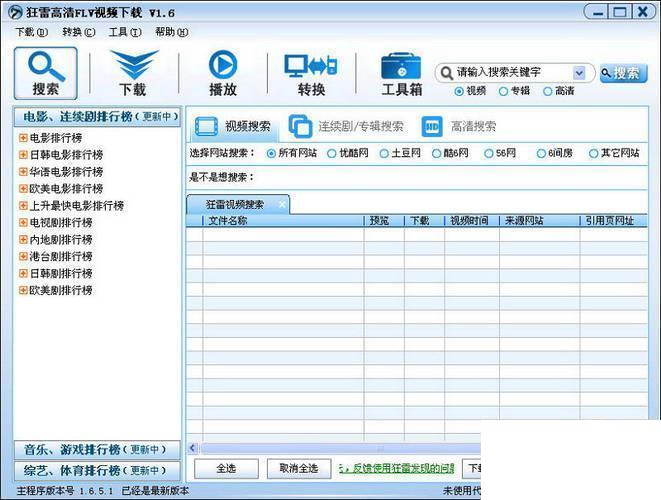Click the 全选 select-all button
This screenshot has width=661, height=500.
pos(226,468)
